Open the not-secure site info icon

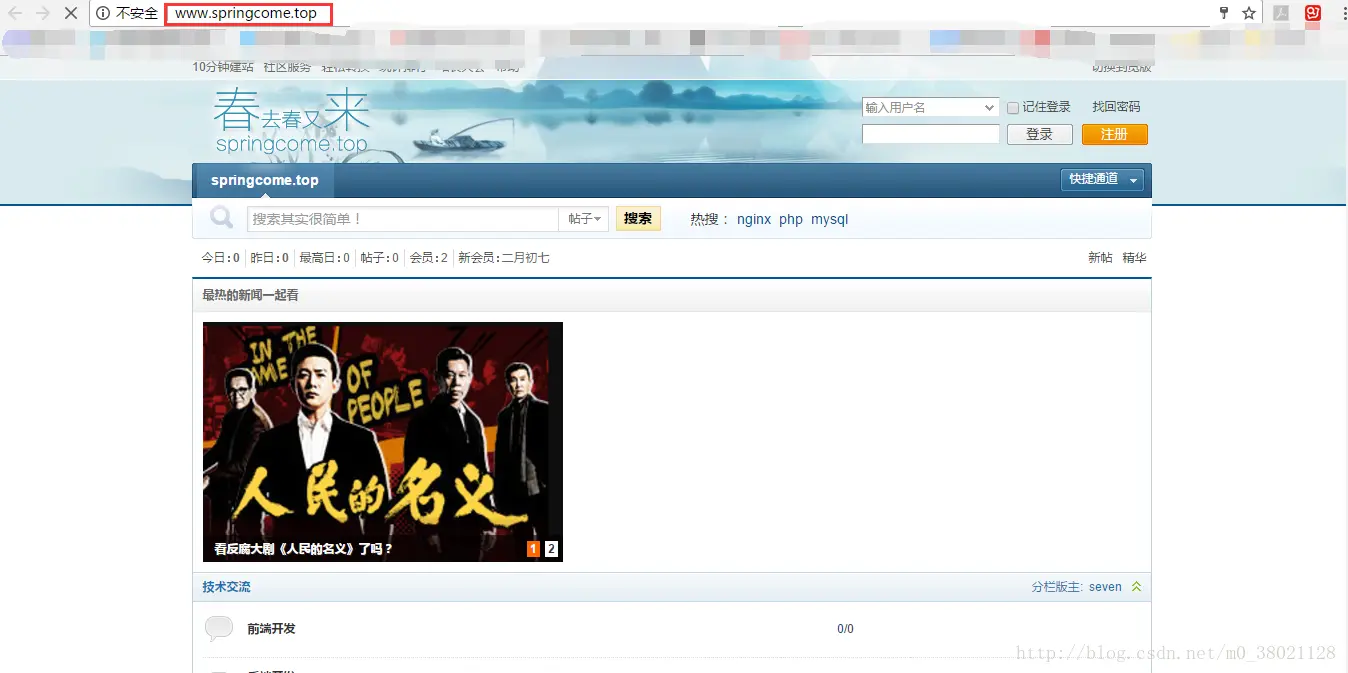(103, 14)
